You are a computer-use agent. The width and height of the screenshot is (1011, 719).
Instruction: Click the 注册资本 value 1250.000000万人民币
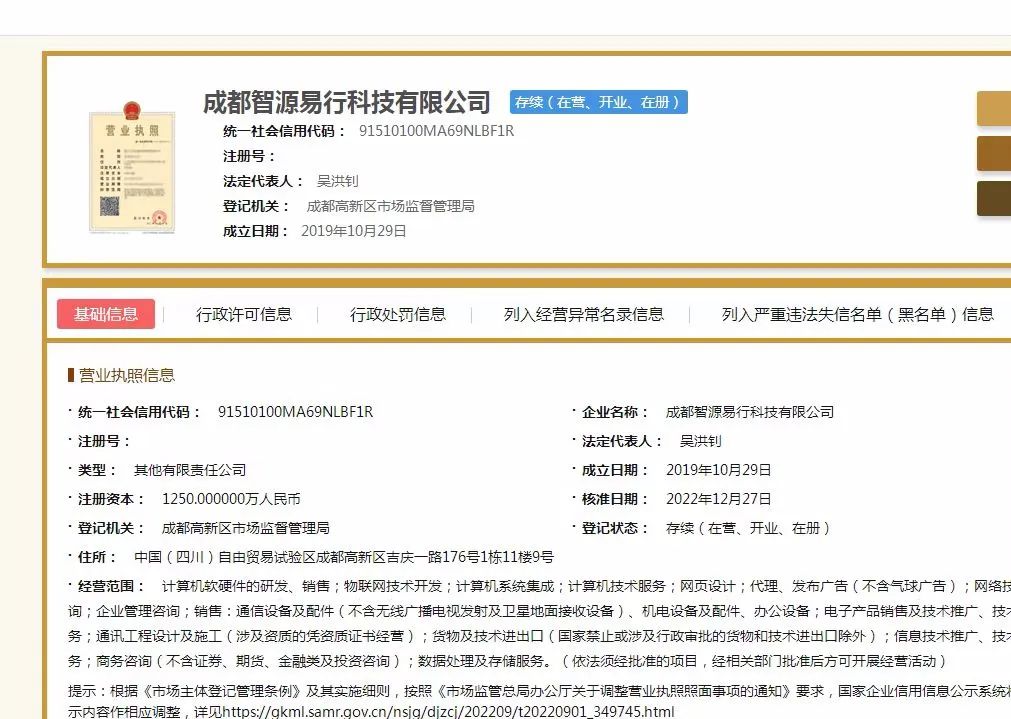(231, 499)
